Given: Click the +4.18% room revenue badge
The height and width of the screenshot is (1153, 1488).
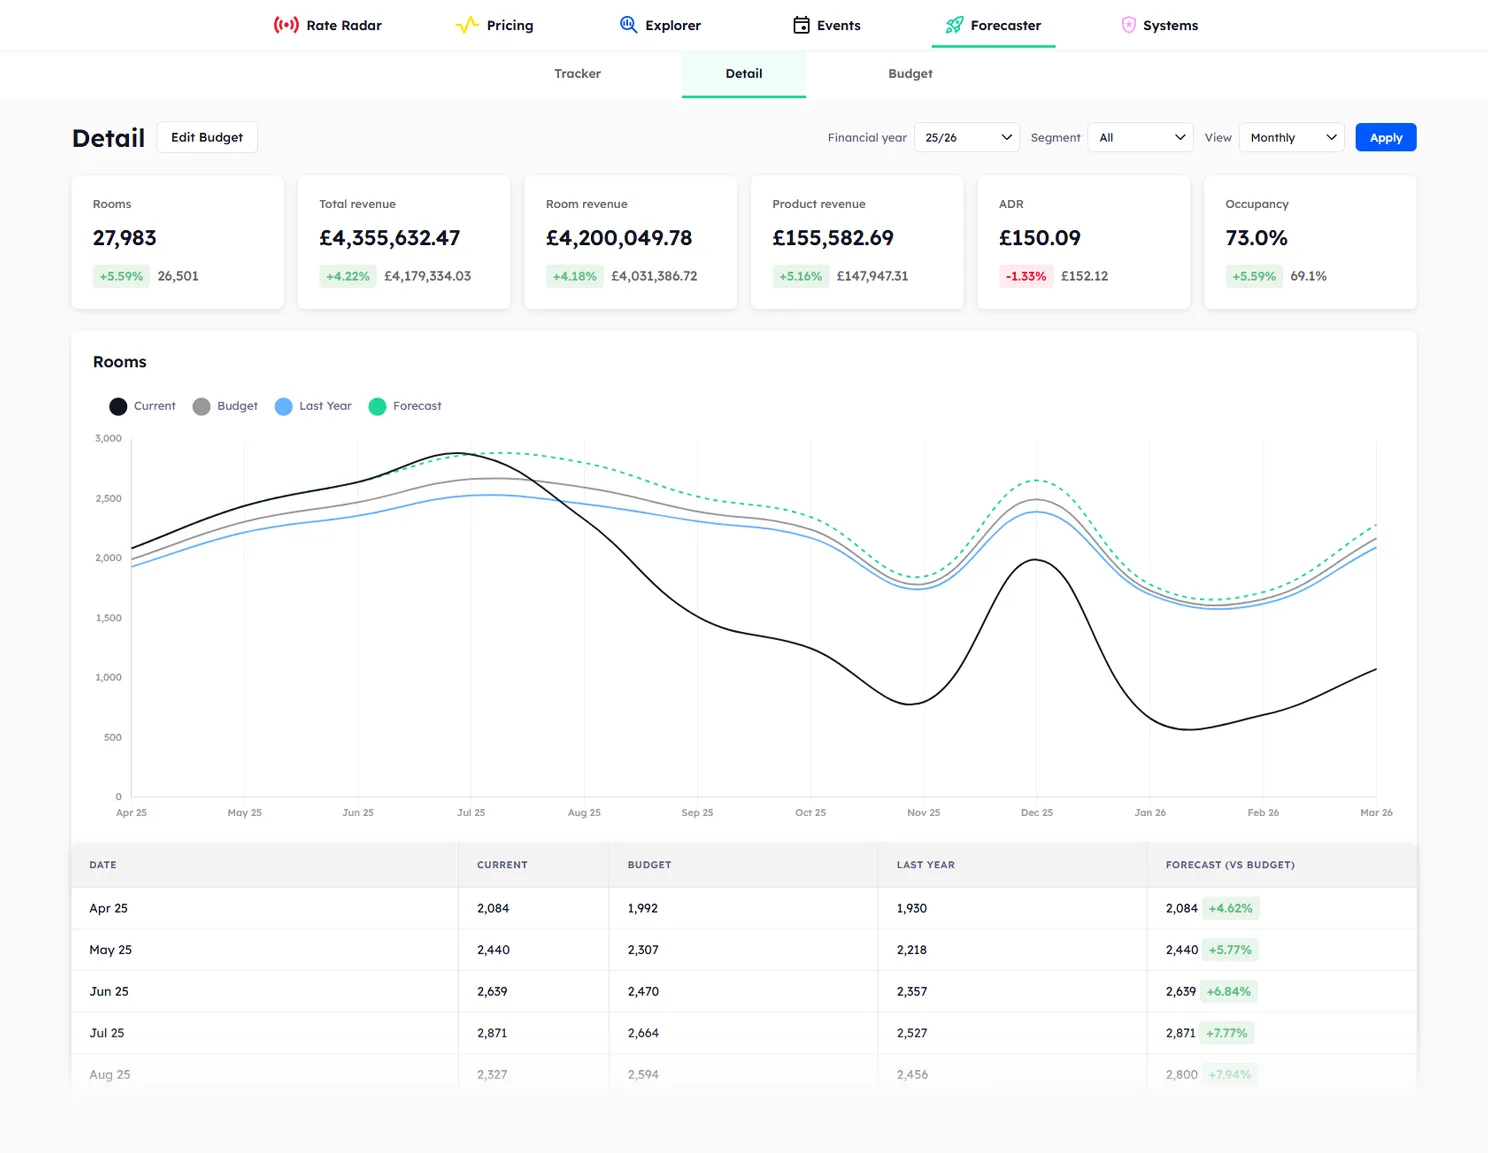Looking at the screenshot, I should tap(575, 276).
